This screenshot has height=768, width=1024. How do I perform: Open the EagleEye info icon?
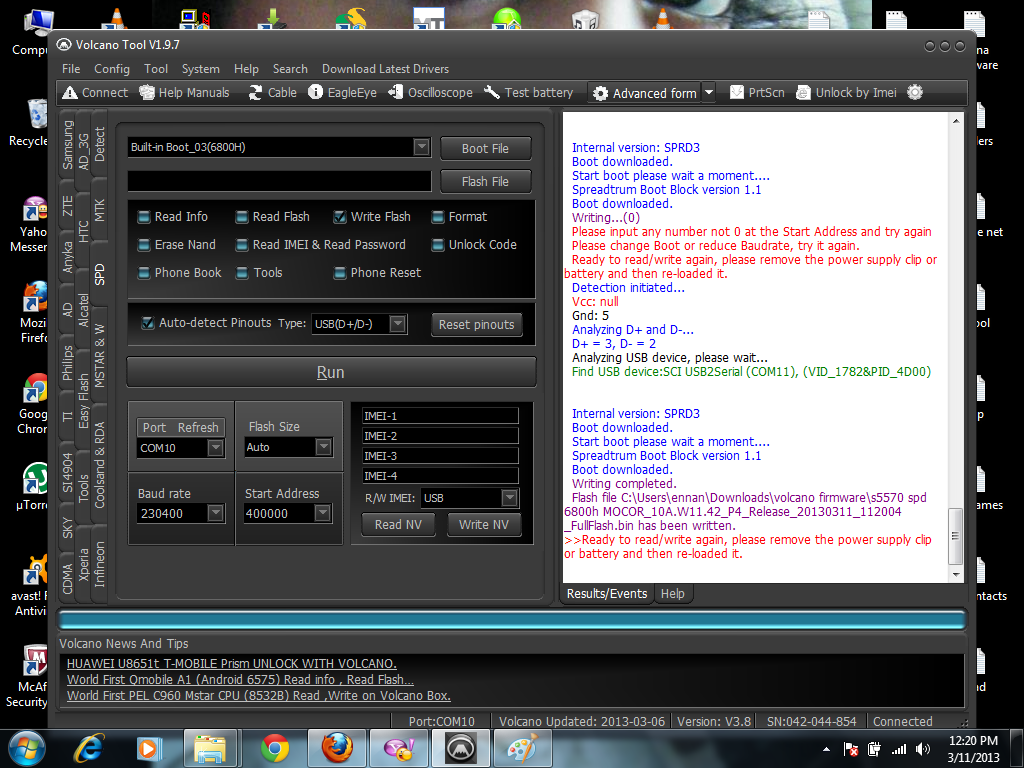(315, 92)
